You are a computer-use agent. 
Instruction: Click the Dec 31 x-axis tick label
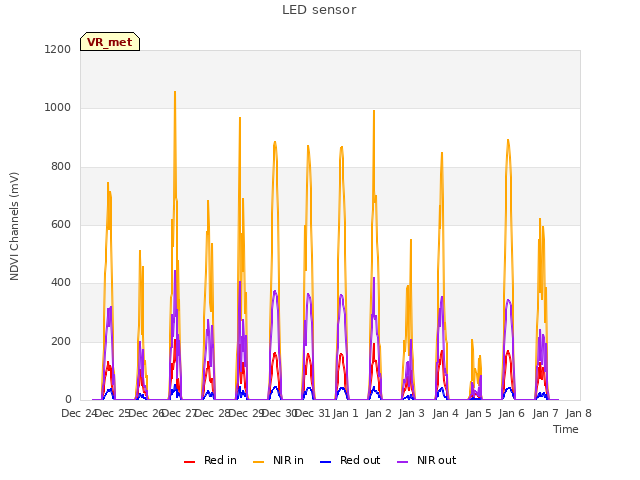(313, 413)
